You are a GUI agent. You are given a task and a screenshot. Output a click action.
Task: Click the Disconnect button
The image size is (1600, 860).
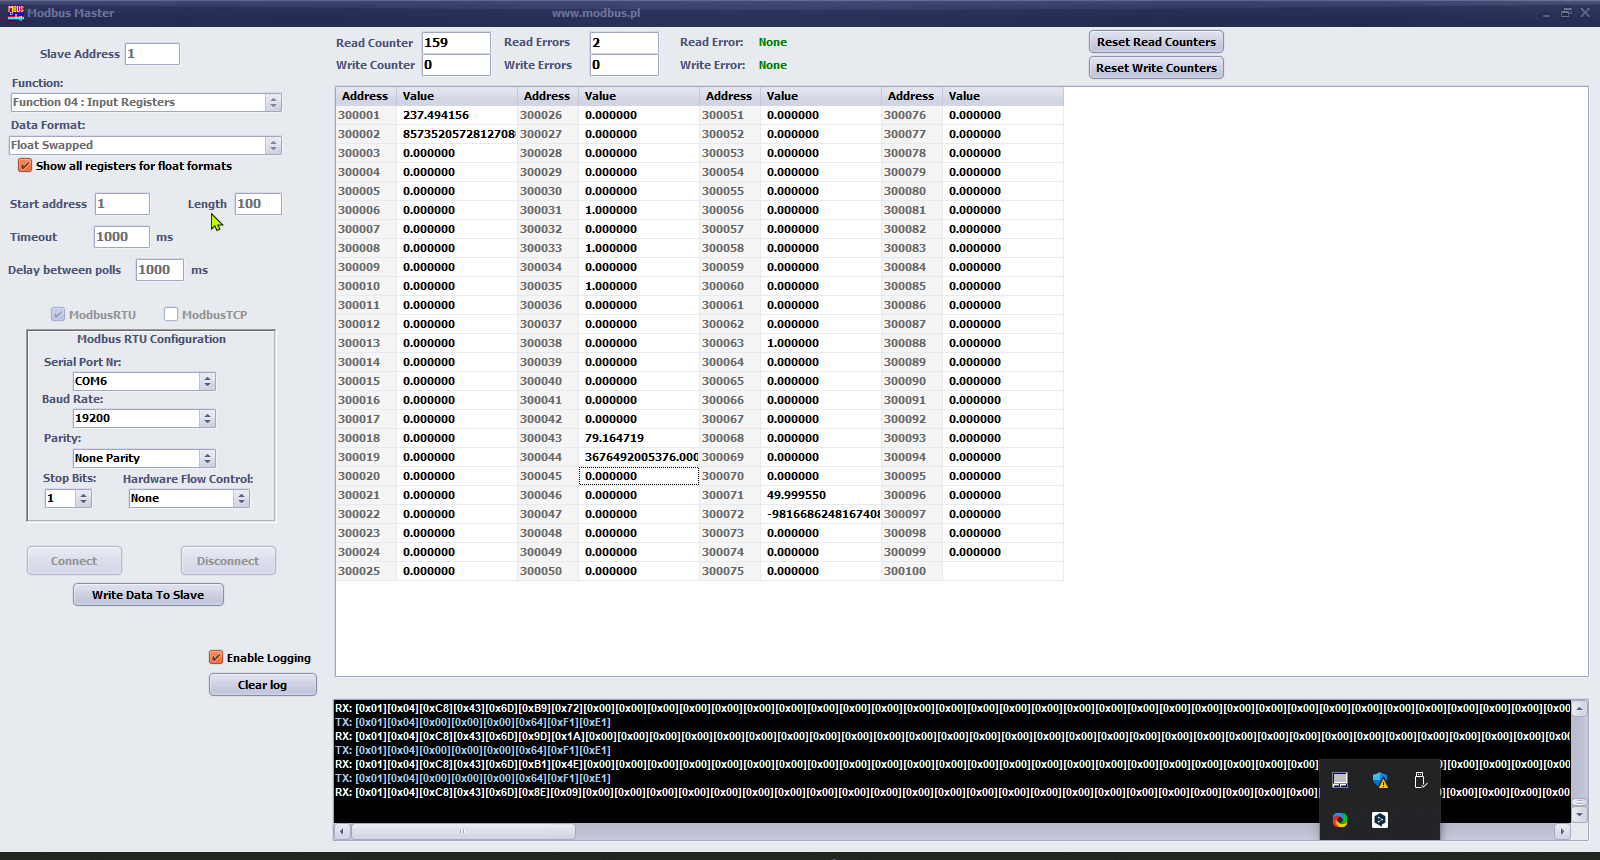pos(228,561)
